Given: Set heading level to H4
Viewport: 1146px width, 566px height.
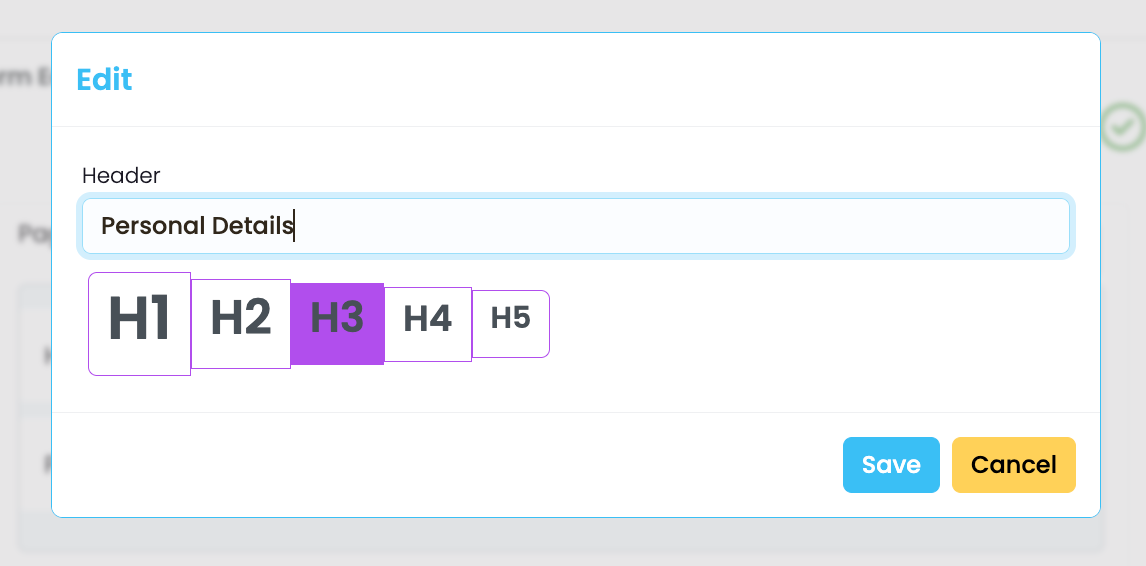Looking at the screenshot, I should pyautogui.click(x=428, y=324).
